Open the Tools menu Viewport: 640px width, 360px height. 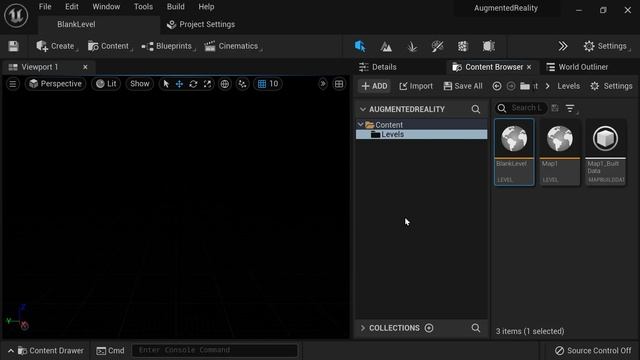(143, 7)
